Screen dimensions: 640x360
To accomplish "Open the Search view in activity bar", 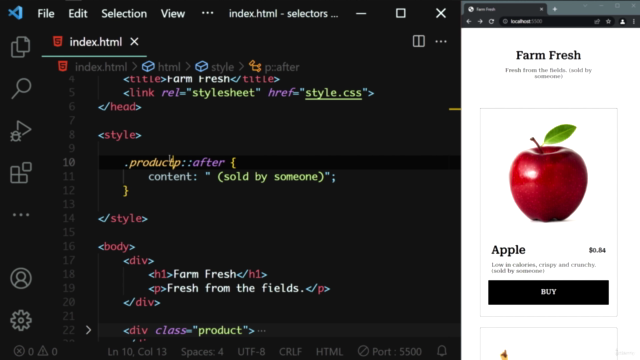I will pos(20,88).
